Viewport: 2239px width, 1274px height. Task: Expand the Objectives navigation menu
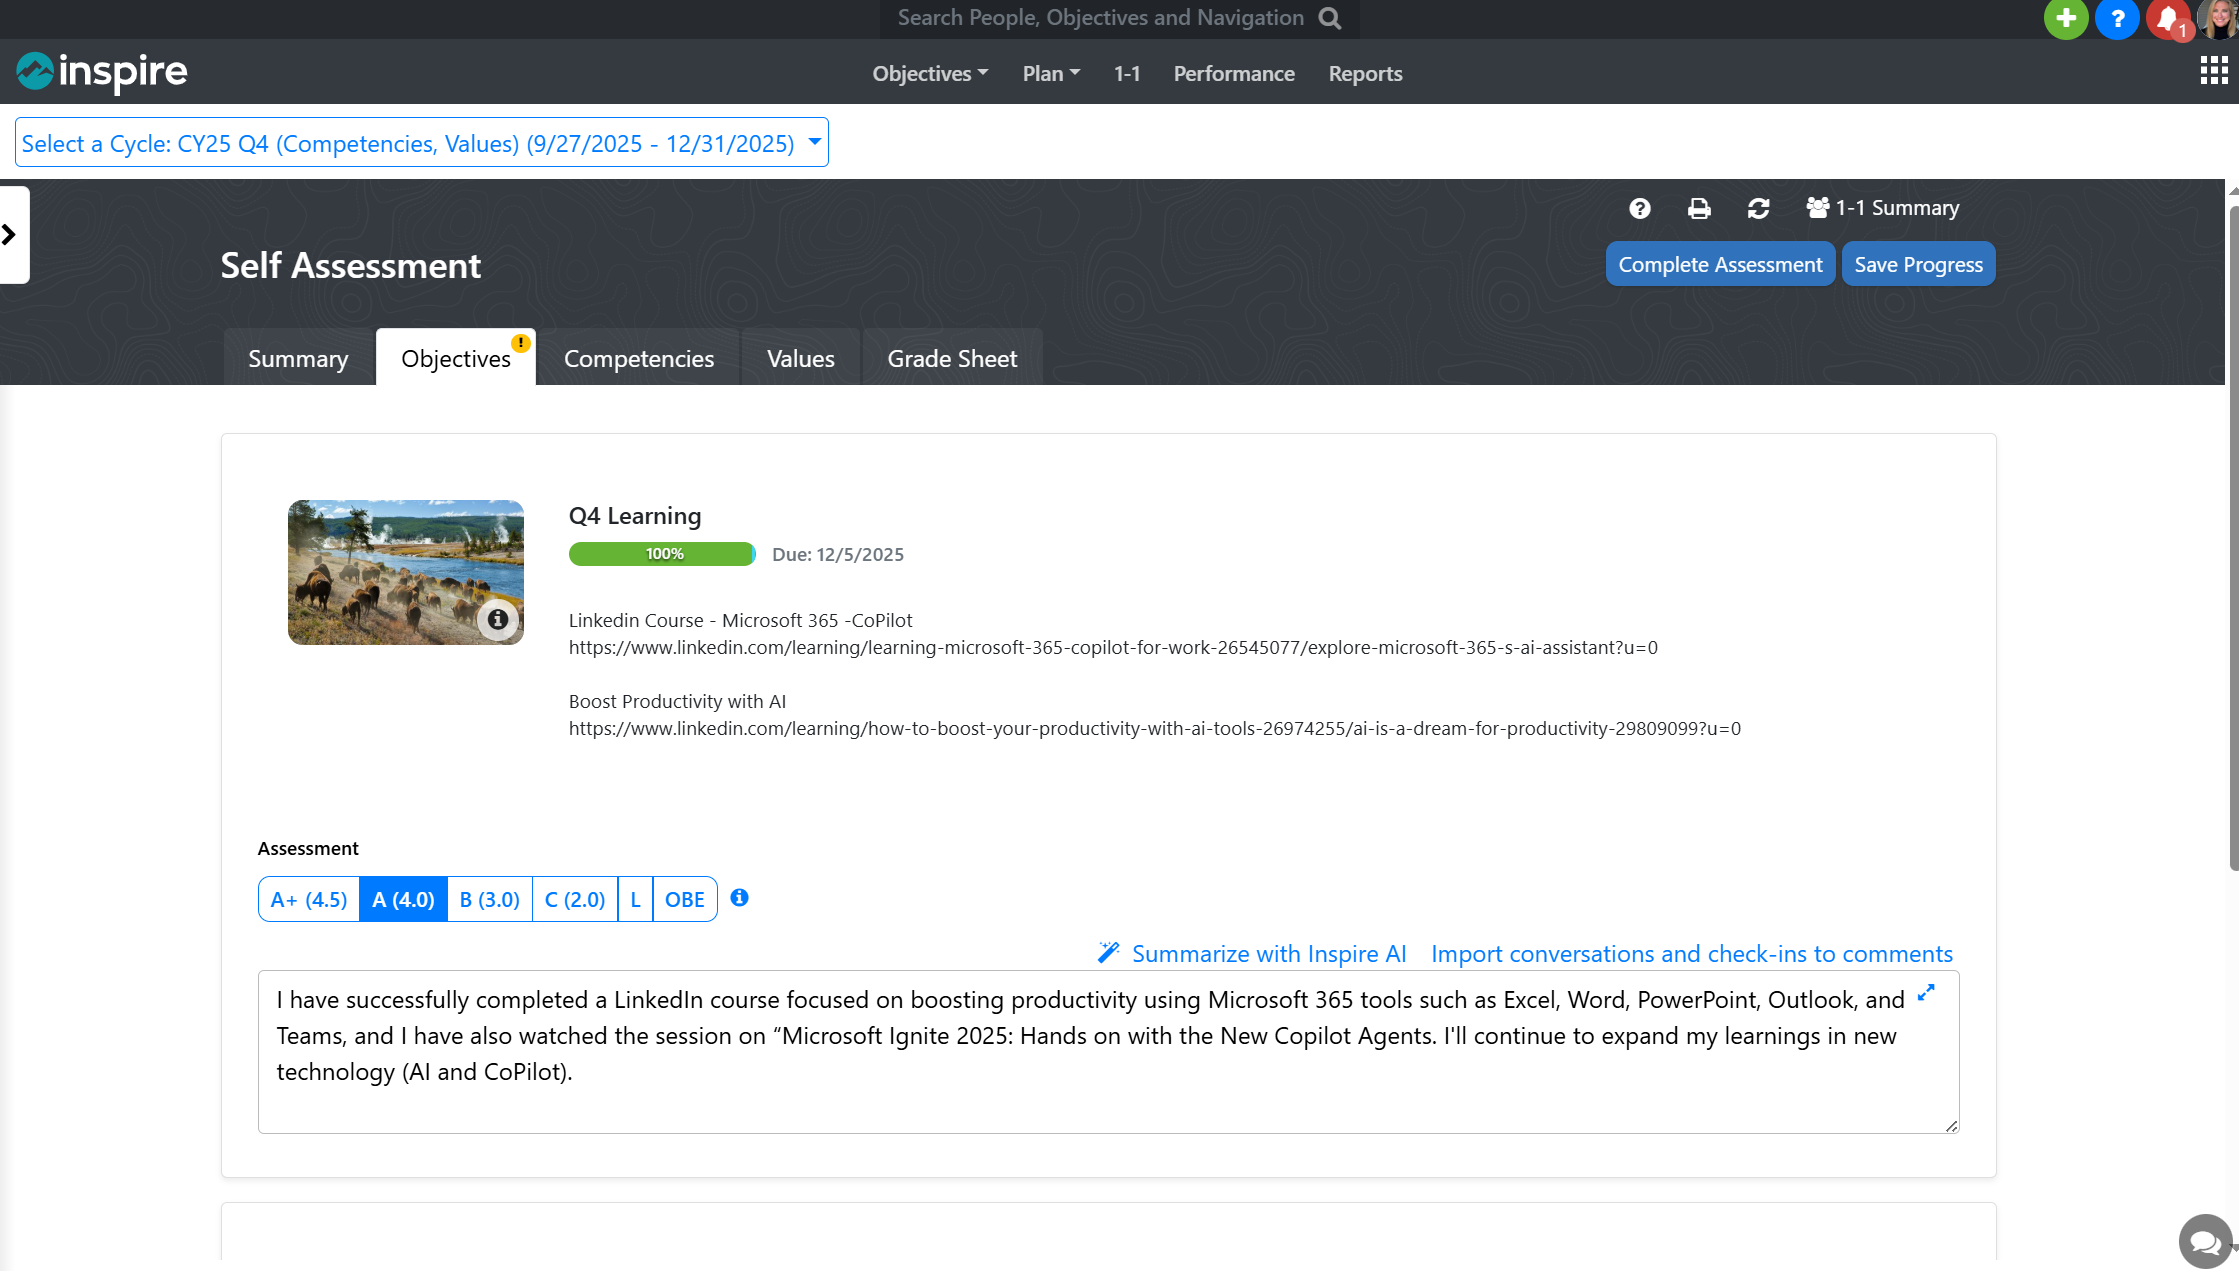point(929,73)
